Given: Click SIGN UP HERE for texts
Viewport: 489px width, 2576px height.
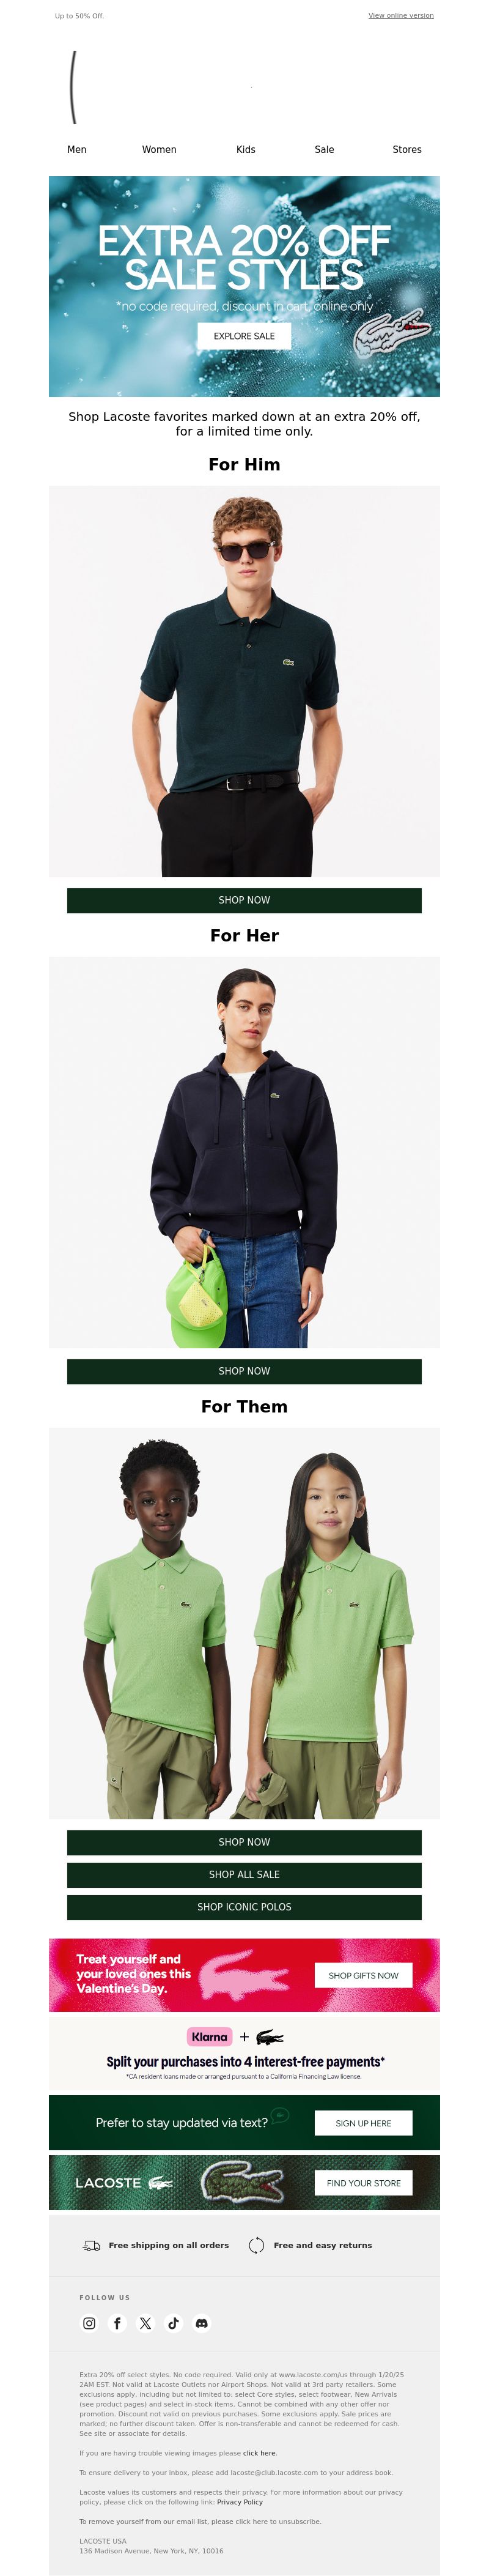Looking at the screenshot, I should tap(363, 2123).
